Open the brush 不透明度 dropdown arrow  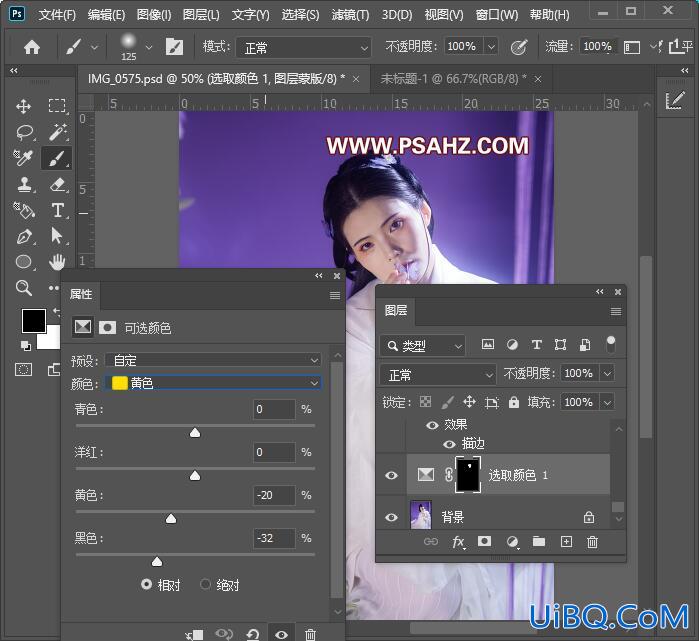(x=491, y=46)
